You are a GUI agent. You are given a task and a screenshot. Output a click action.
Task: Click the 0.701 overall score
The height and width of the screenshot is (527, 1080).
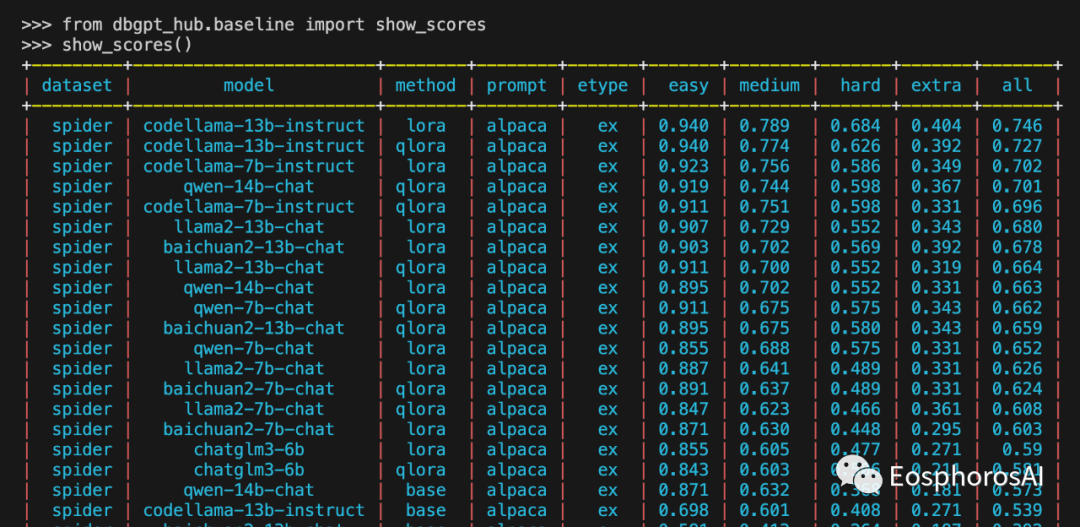point(1017,187)
